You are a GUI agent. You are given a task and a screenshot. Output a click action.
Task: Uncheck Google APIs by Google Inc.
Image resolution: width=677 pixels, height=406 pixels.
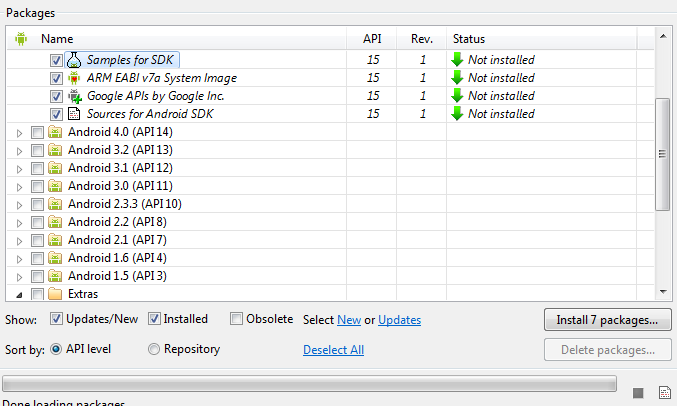point(56,96)
